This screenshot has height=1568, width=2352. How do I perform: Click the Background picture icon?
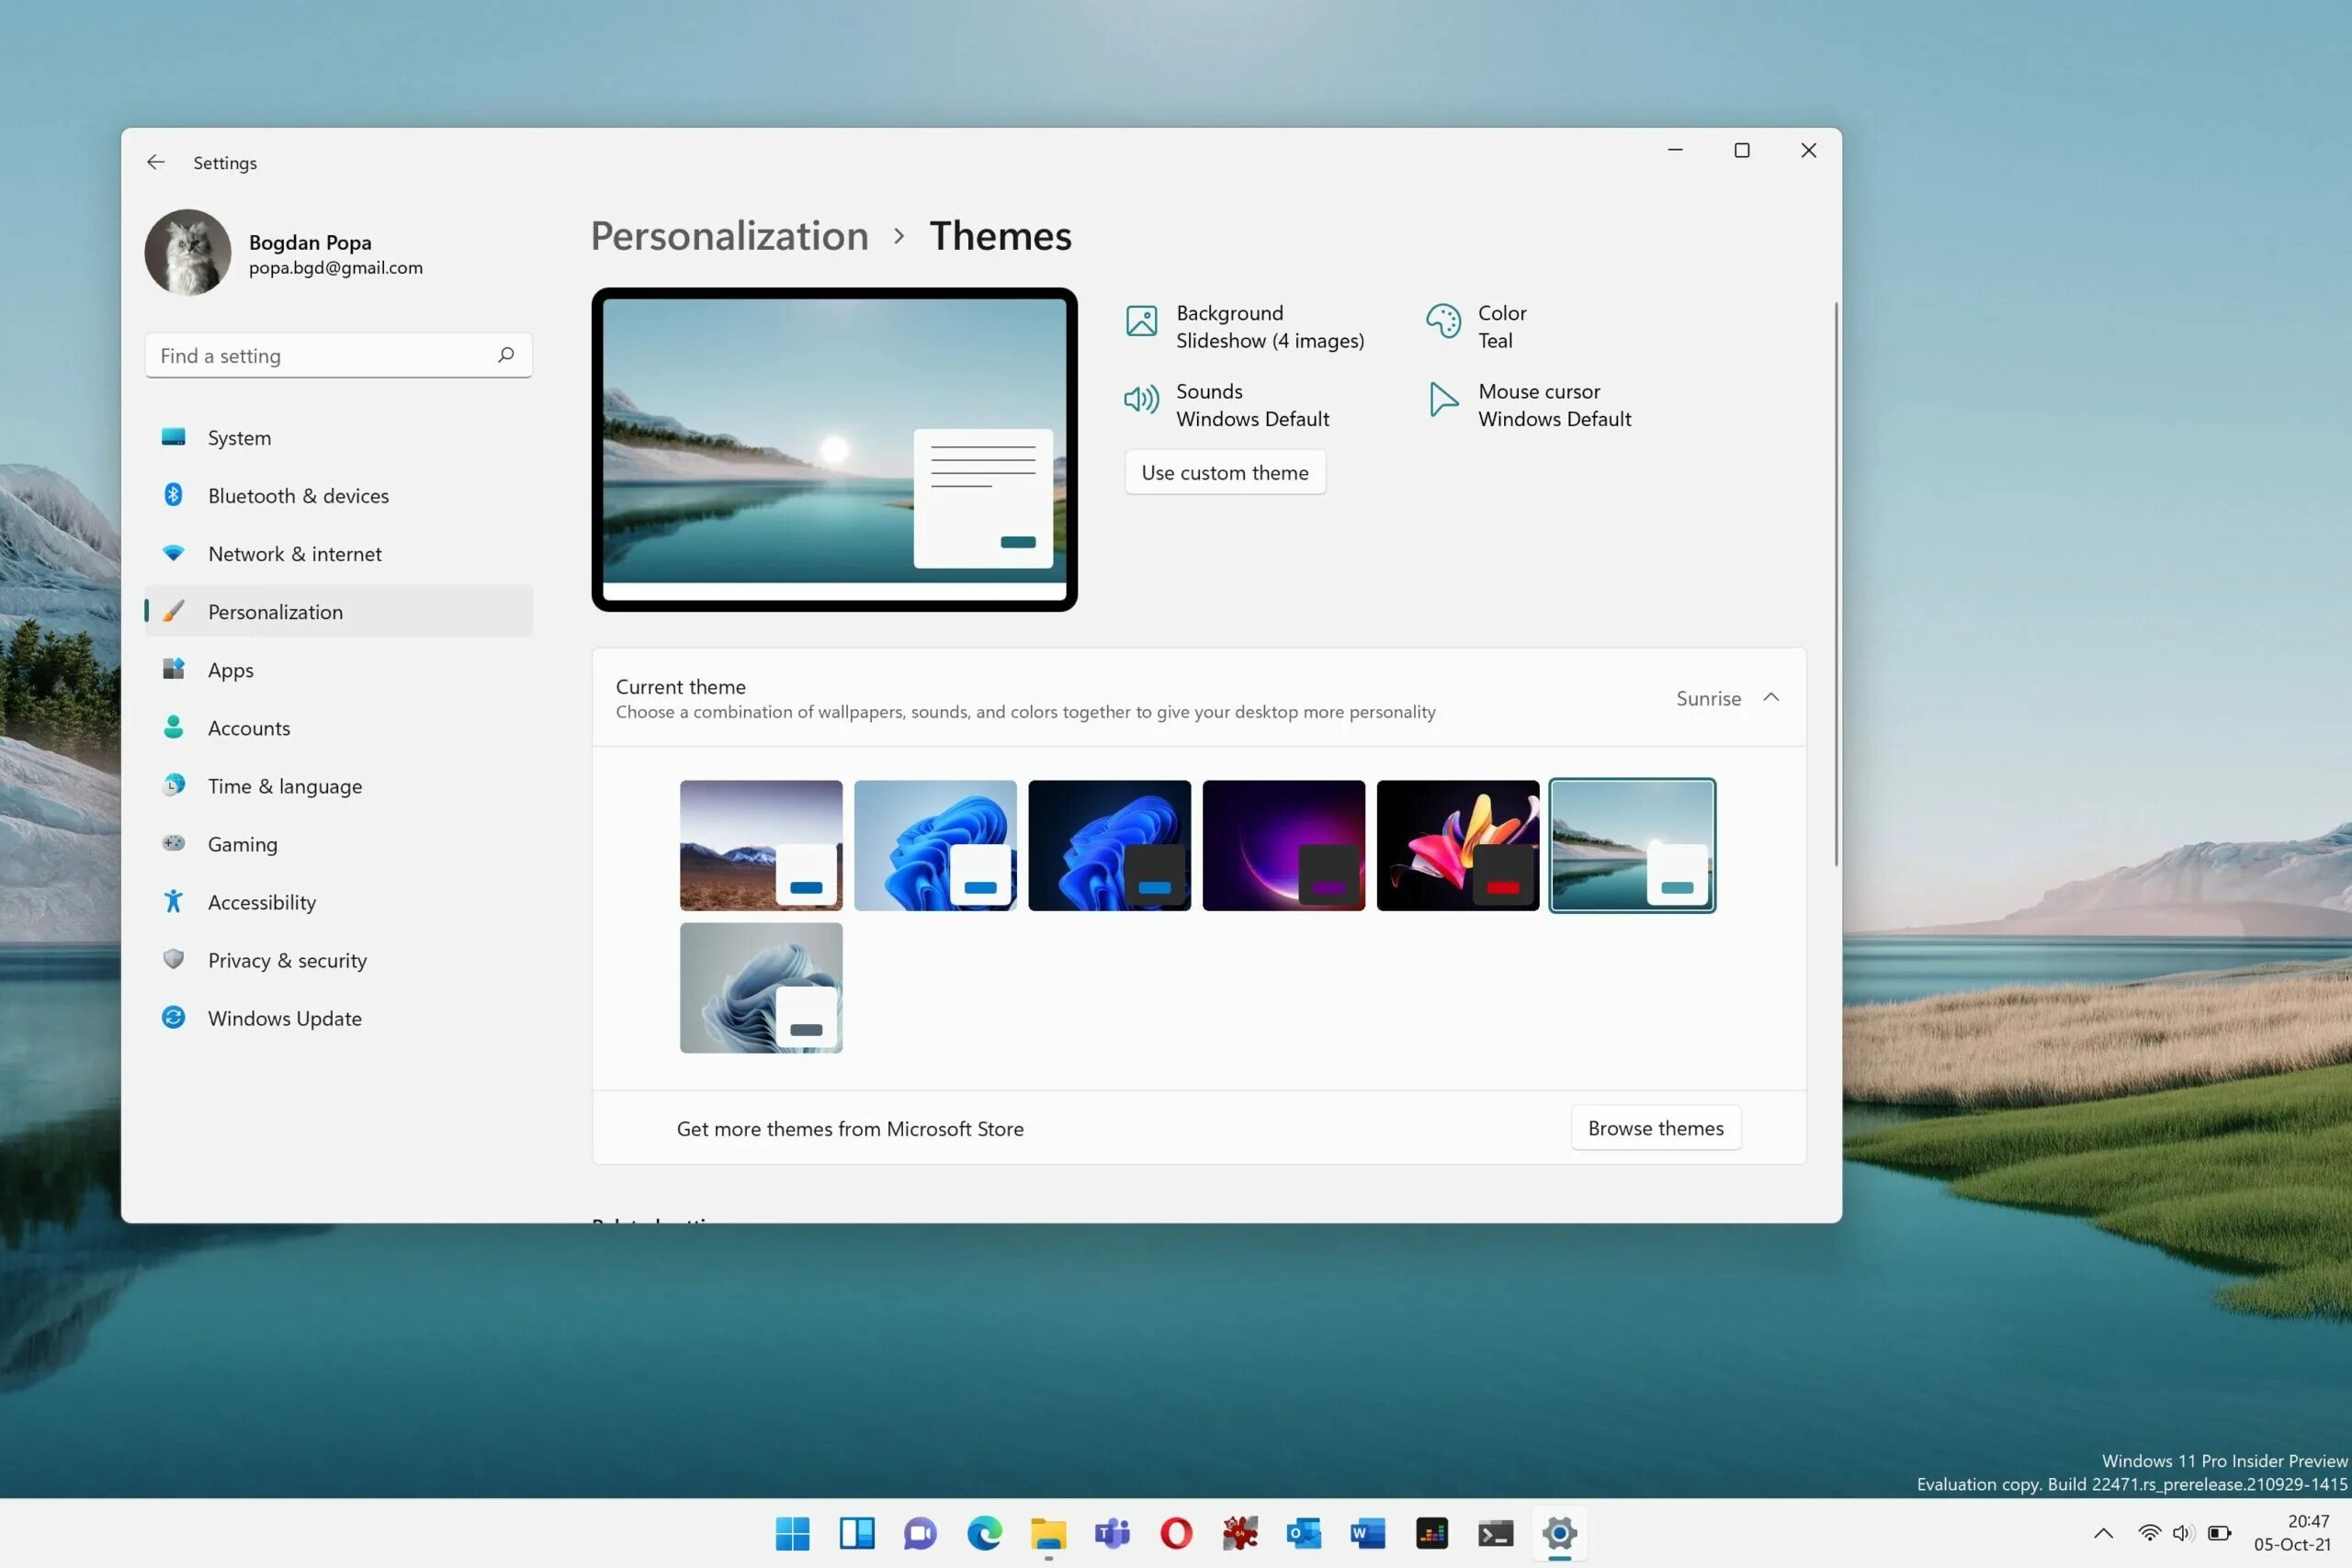(x=1141, y=321)
